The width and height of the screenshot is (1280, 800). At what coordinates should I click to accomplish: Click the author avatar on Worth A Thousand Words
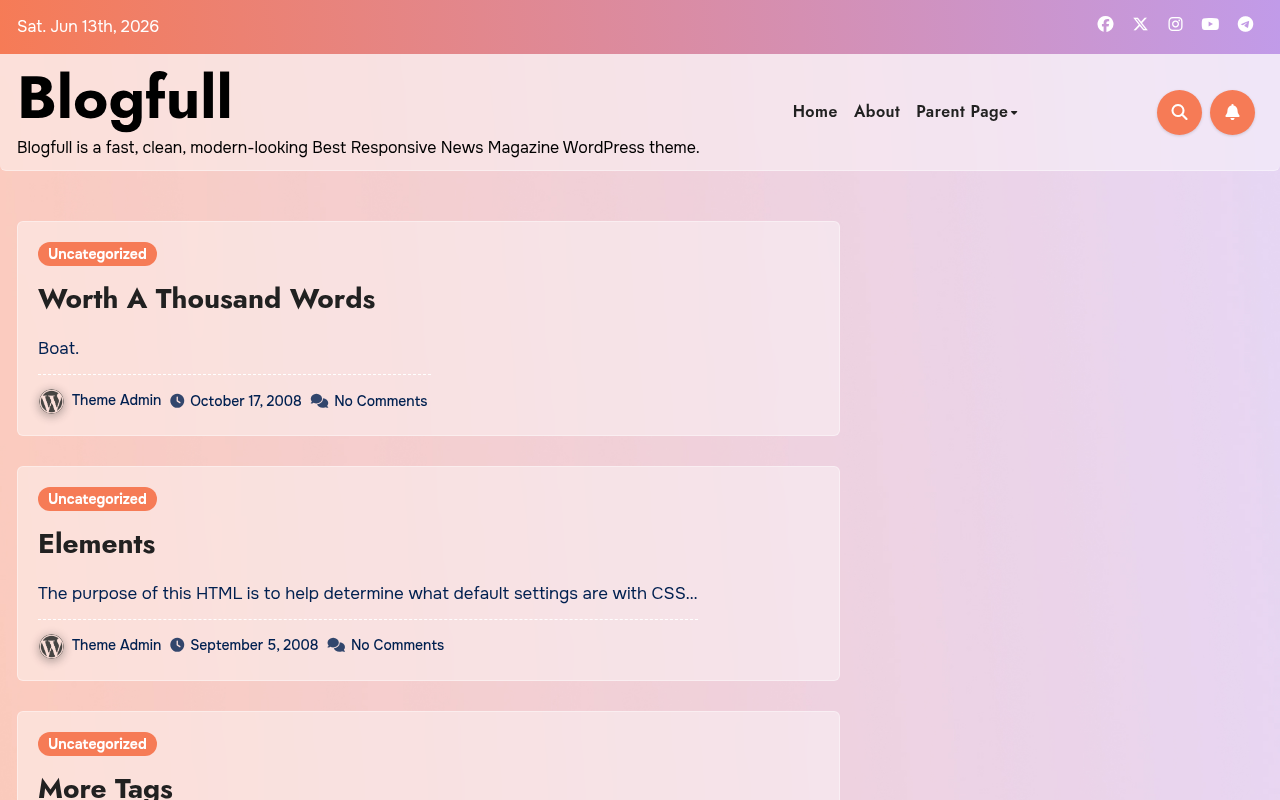51,401
